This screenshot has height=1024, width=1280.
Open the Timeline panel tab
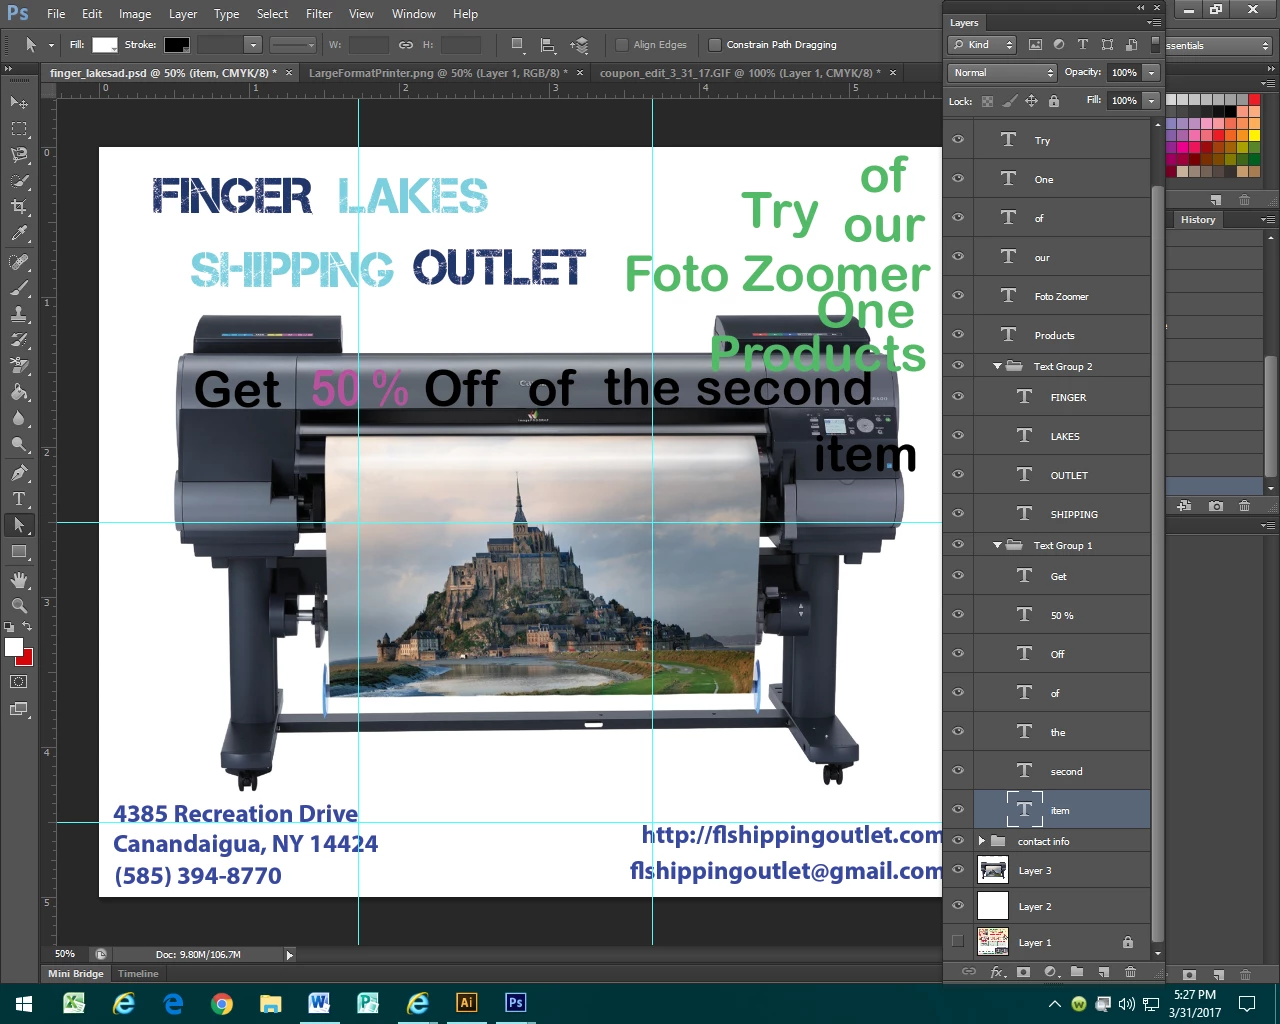click(x=138, y=974)
